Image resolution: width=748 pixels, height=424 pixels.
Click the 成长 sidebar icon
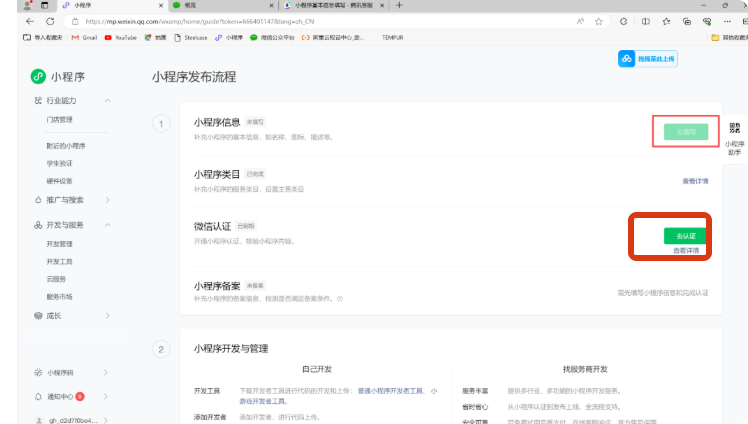pyautogui.click(x=38, y=316)
